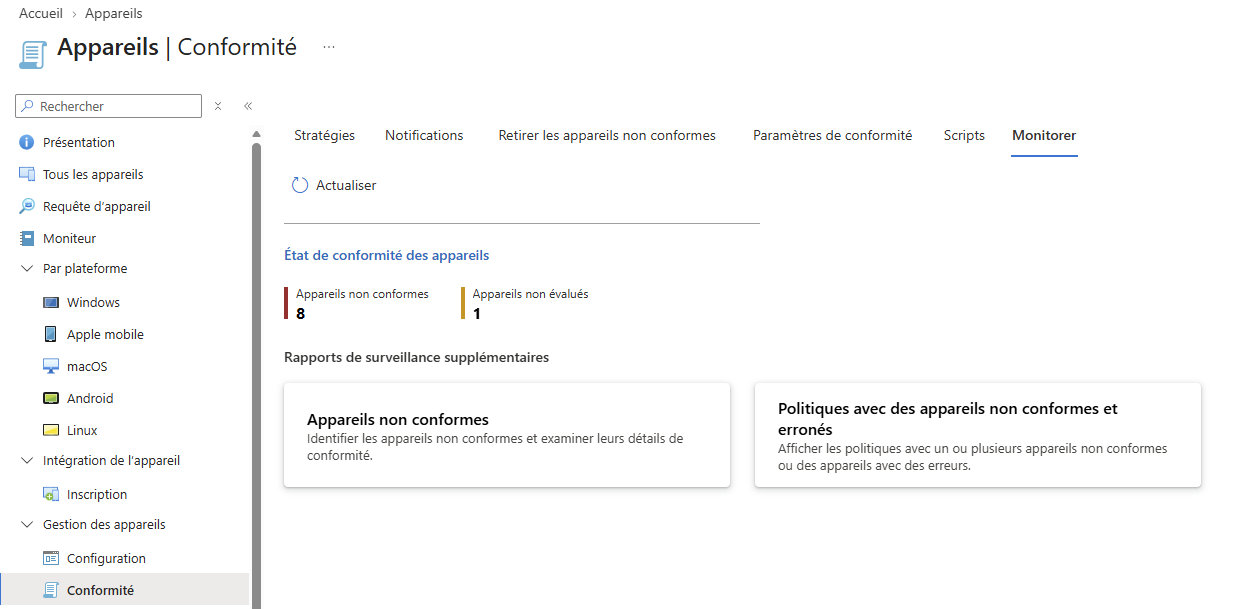
Task: Click the Tous les appareils icon
Action: tap(27, 174)
